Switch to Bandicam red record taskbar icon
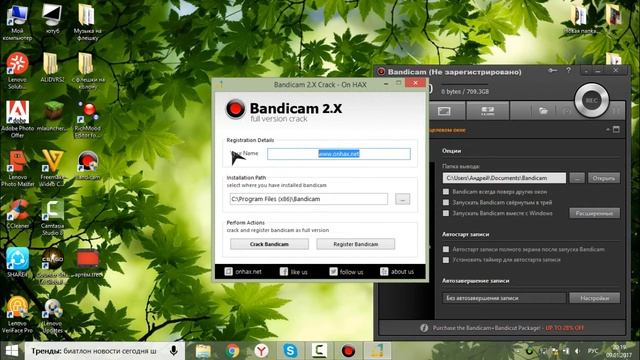 click(x=348, y=351)
